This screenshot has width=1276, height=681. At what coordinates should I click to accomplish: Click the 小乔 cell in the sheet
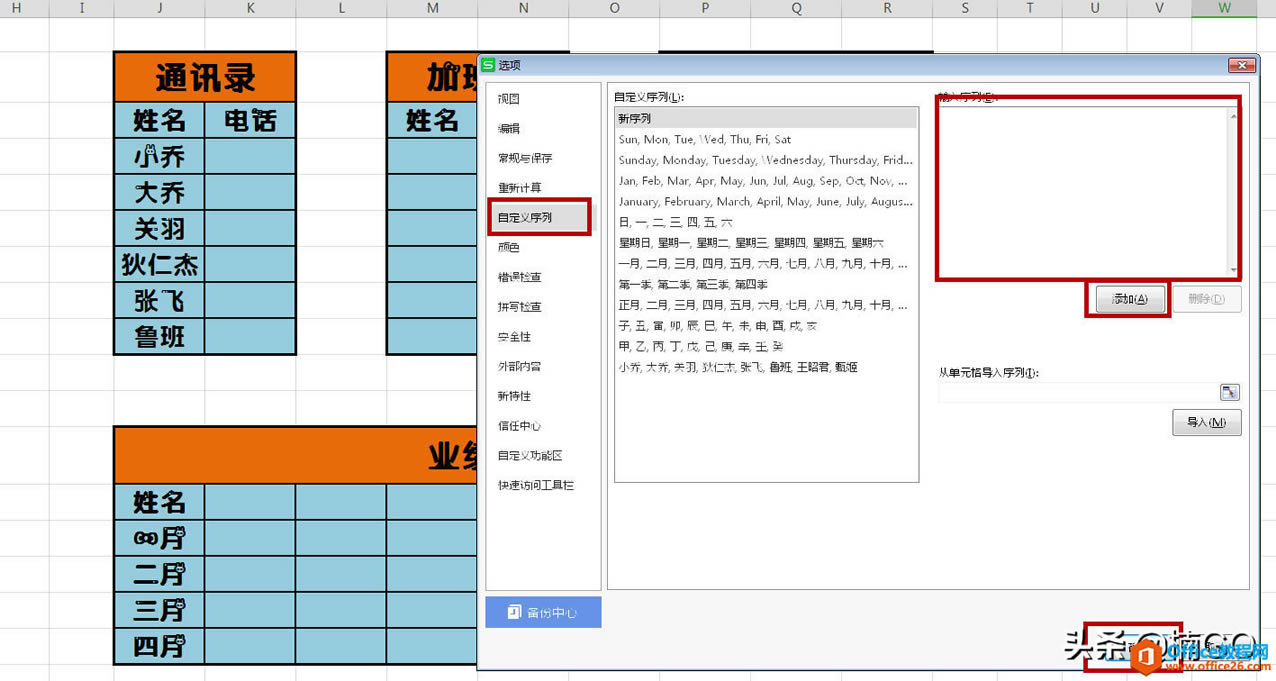pos(160,156)
